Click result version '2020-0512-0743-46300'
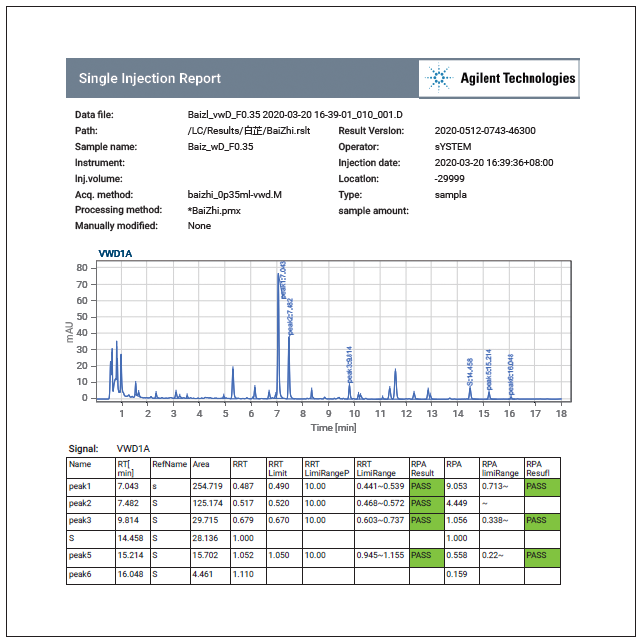This screenshot has width=641, height=642. click(485, 131)
